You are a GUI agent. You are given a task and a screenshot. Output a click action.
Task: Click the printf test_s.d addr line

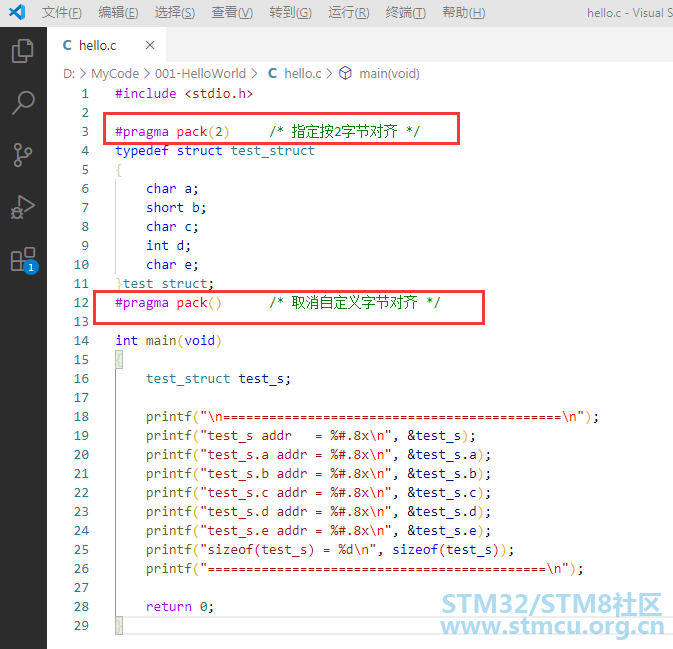(x=318, y=512)
